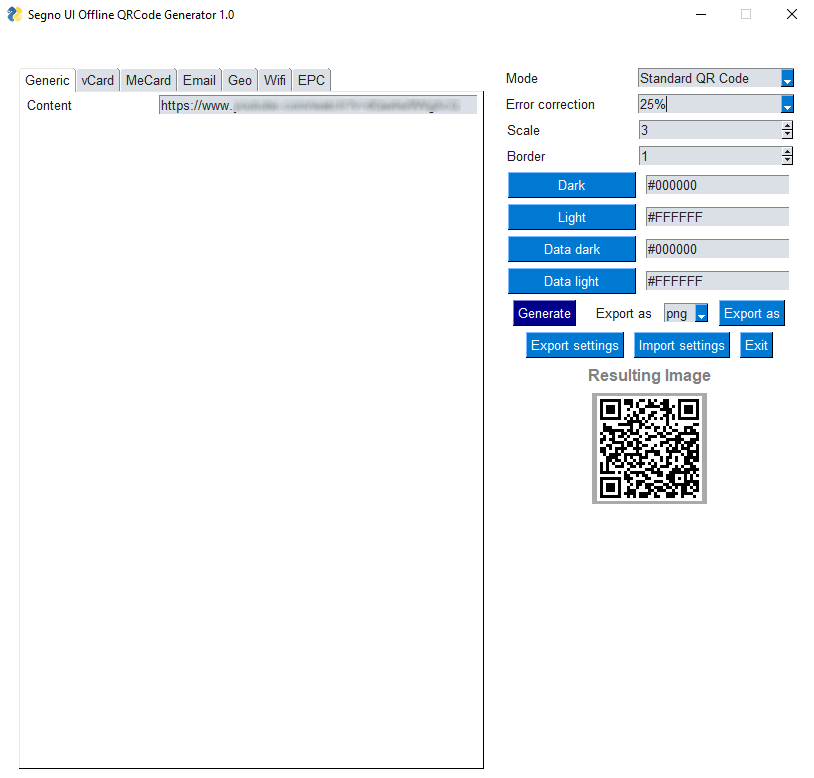Click the resulting QR code image
This screenshot has width=814, height=778.
coord(649,448)
